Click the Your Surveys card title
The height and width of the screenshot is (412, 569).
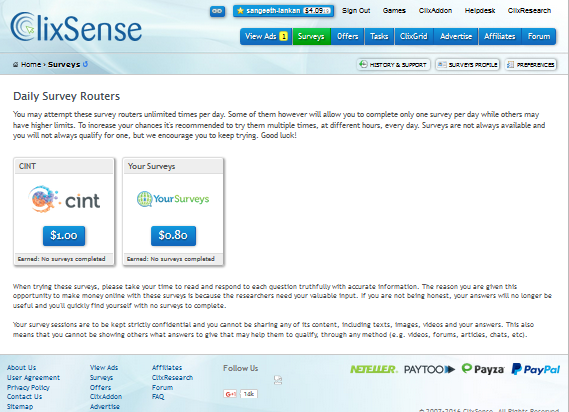(151, 166)
